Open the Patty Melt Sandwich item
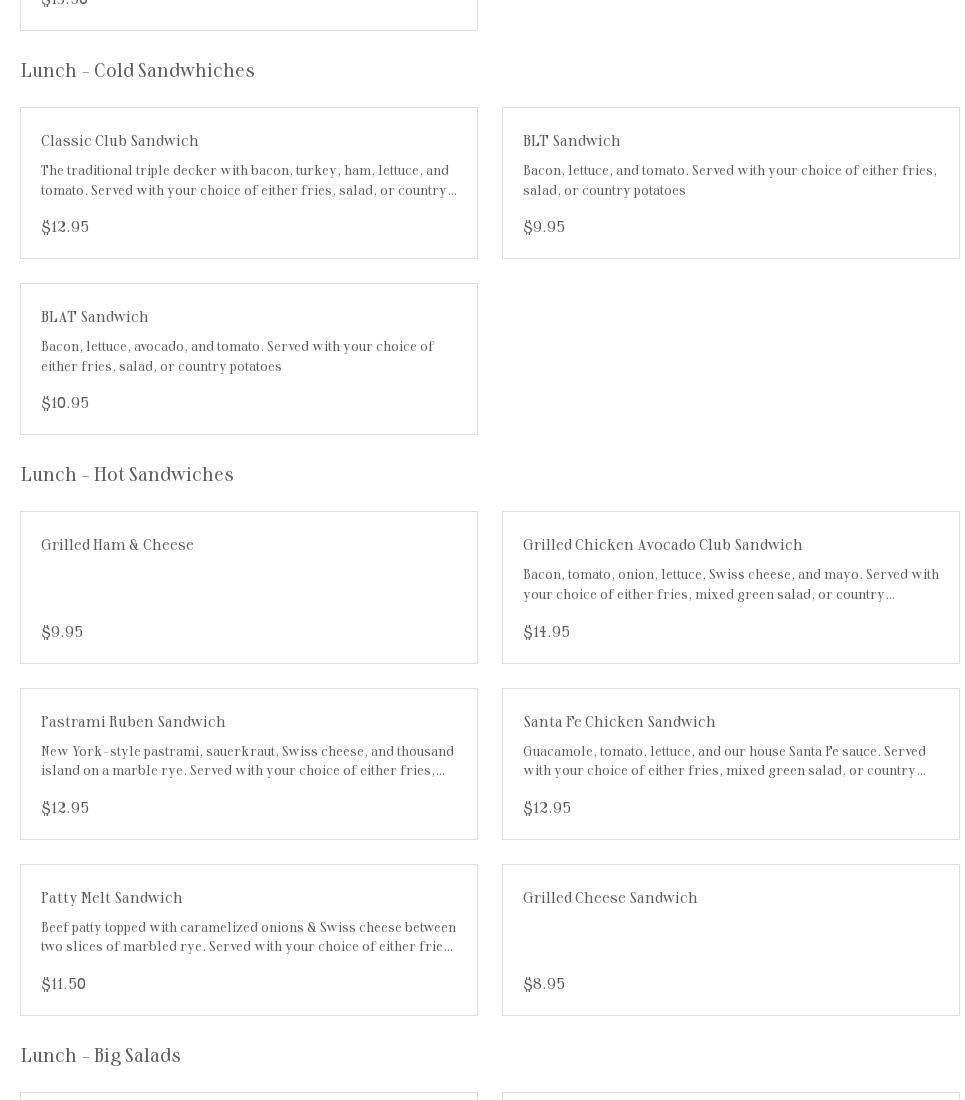This screenshot has height=1100, width=965. tap(112, 899)
